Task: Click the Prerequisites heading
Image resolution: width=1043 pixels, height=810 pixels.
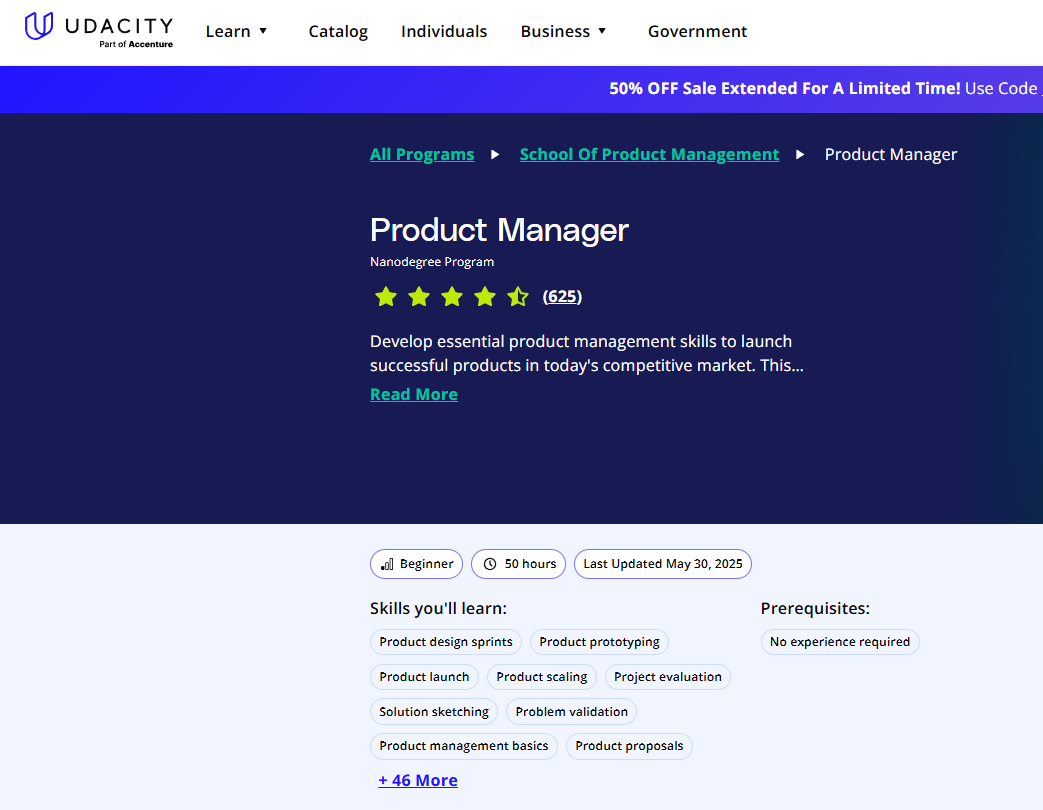Action: (815, 608)
